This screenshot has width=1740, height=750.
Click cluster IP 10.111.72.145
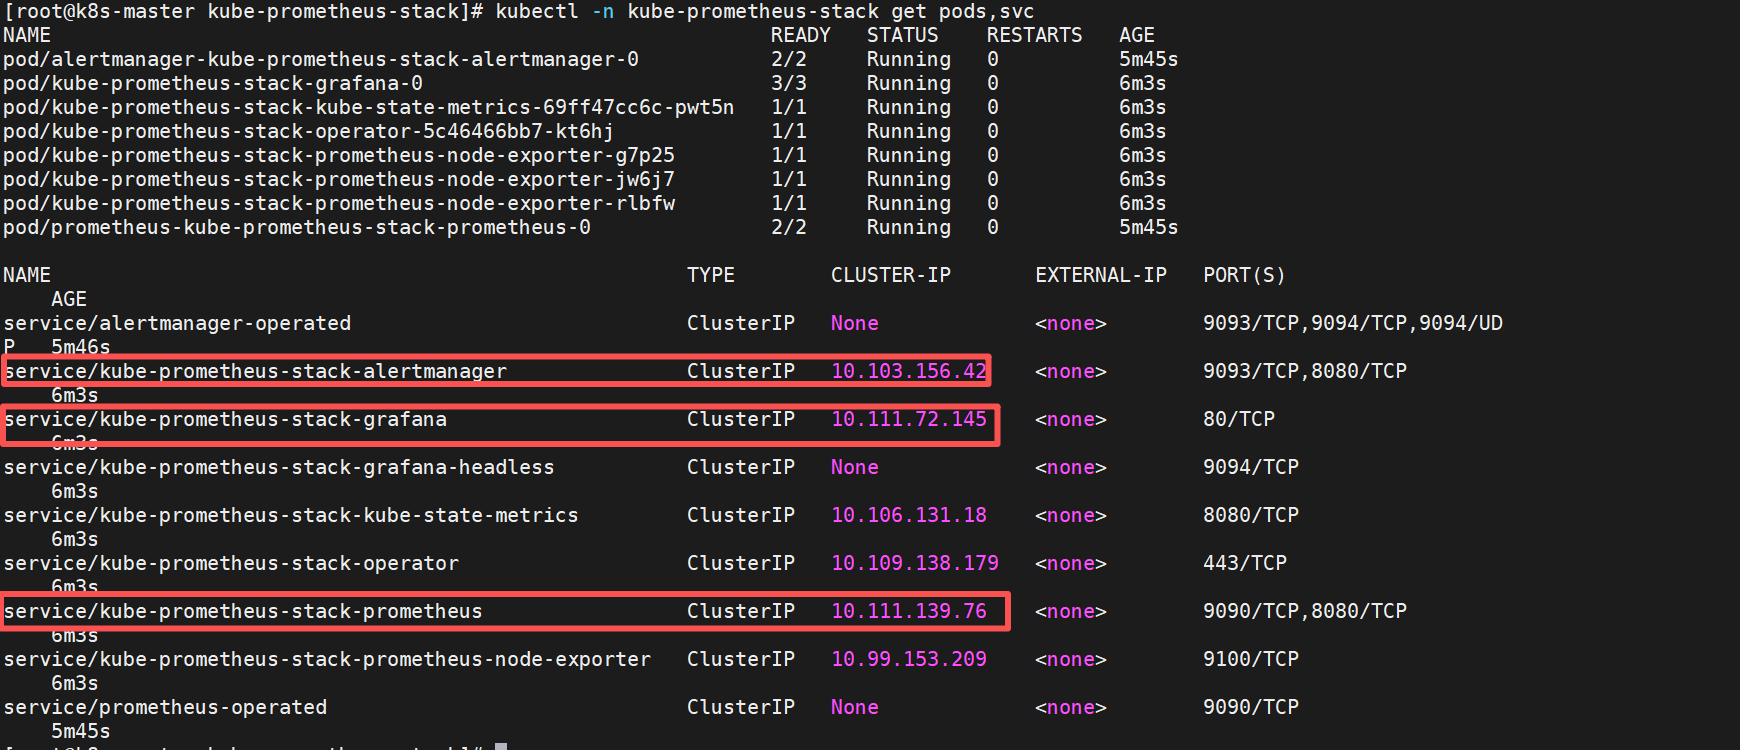(x=909, y=419)
